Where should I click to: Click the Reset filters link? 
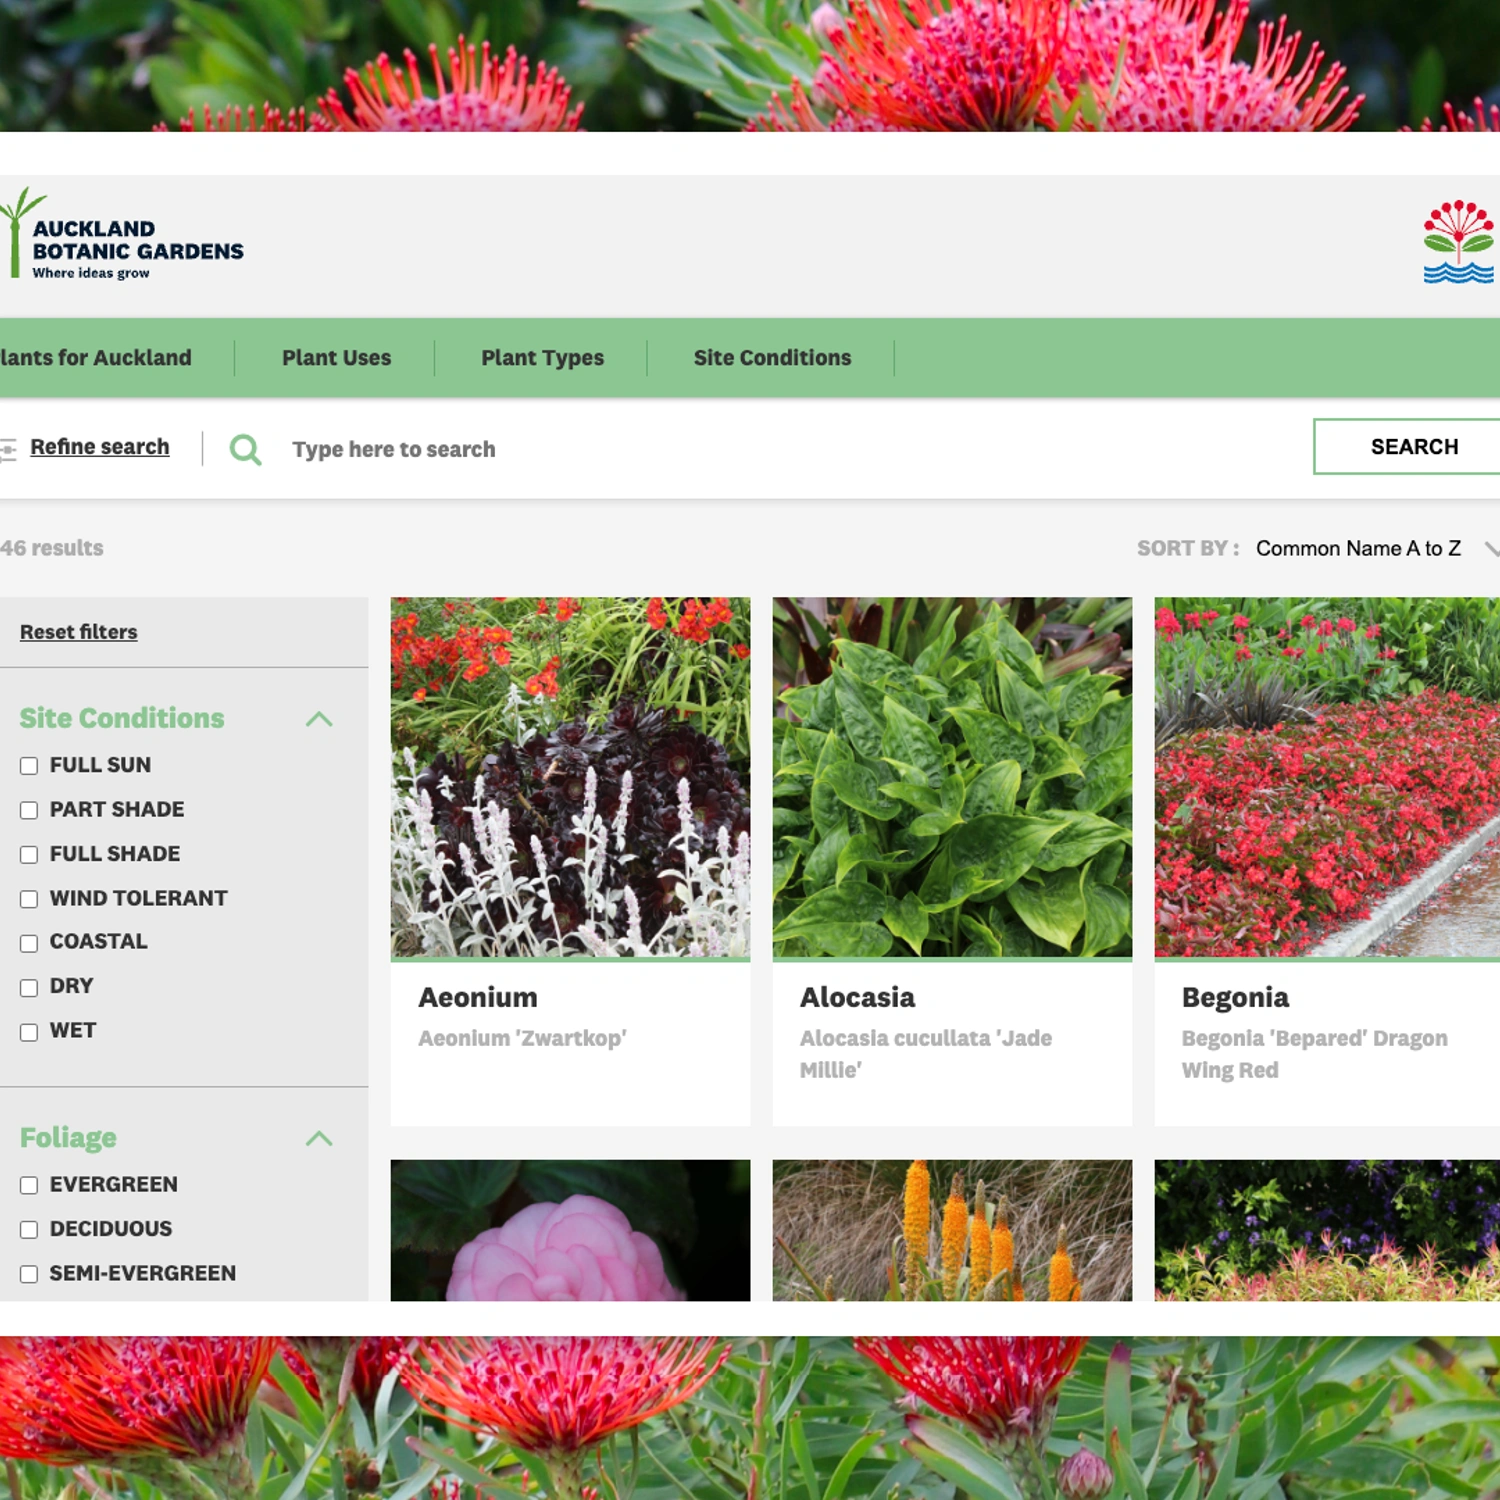pos(80,632)
